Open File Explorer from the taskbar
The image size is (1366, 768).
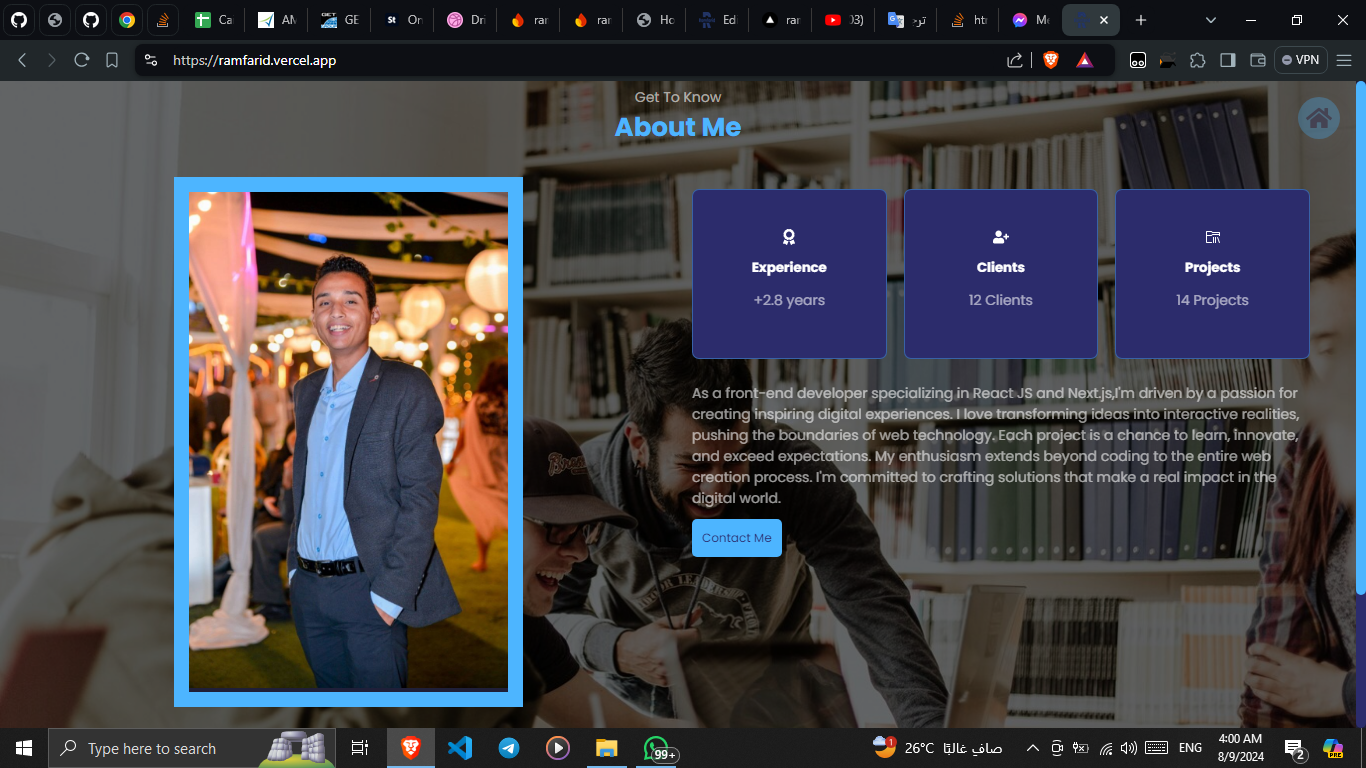(x=607, y=748)
